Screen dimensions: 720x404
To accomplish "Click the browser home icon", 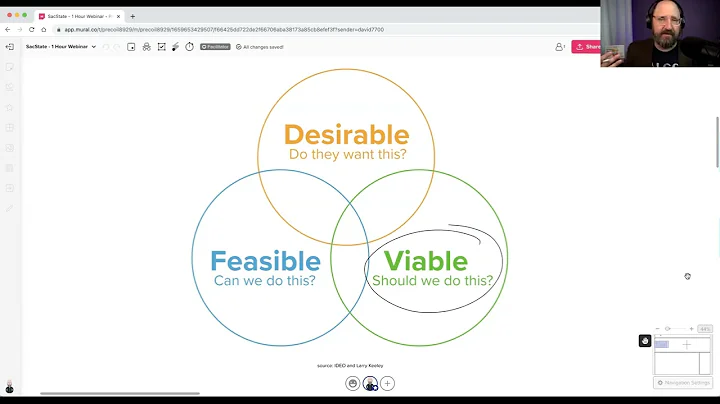I will coord(44,29).
